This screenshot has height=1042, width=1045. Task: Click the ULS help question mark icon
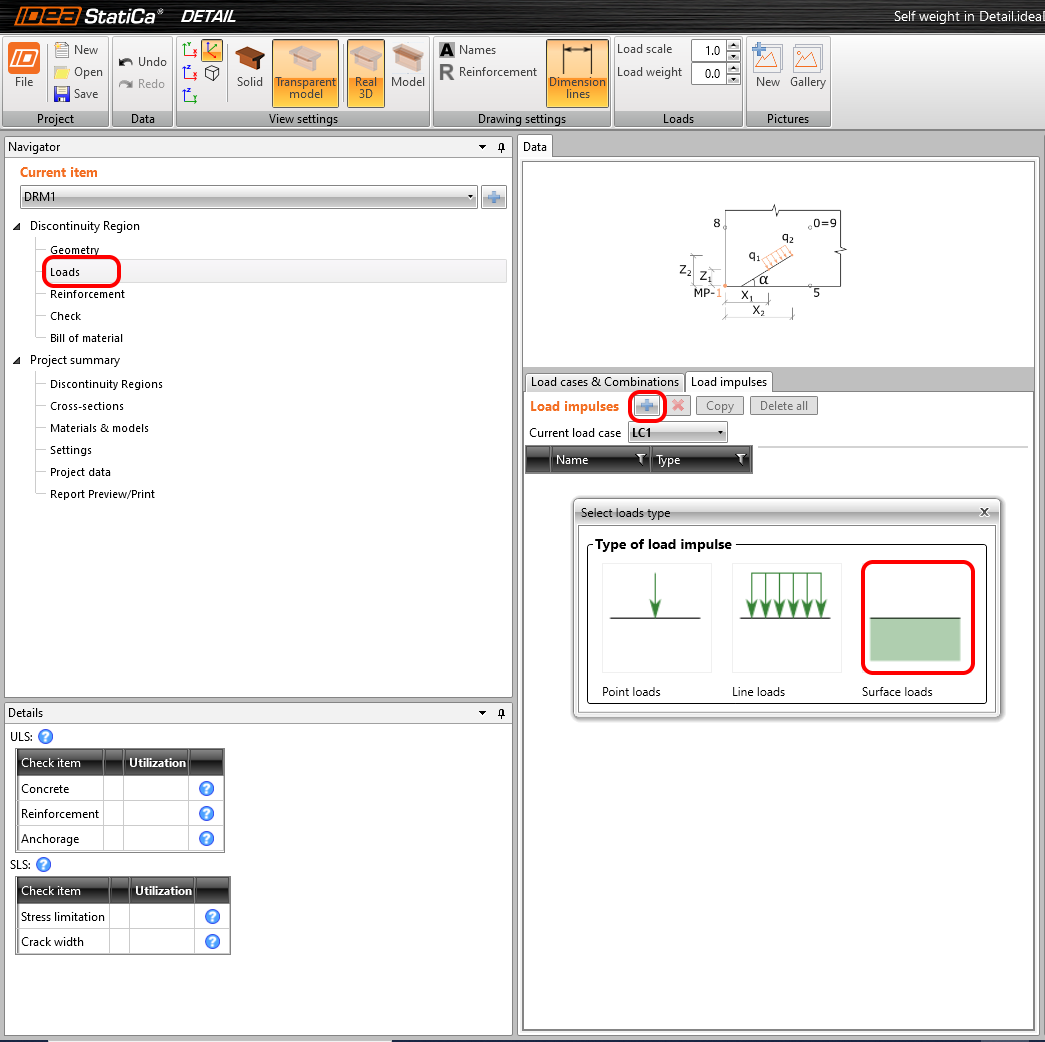click(x=45, y=737)
